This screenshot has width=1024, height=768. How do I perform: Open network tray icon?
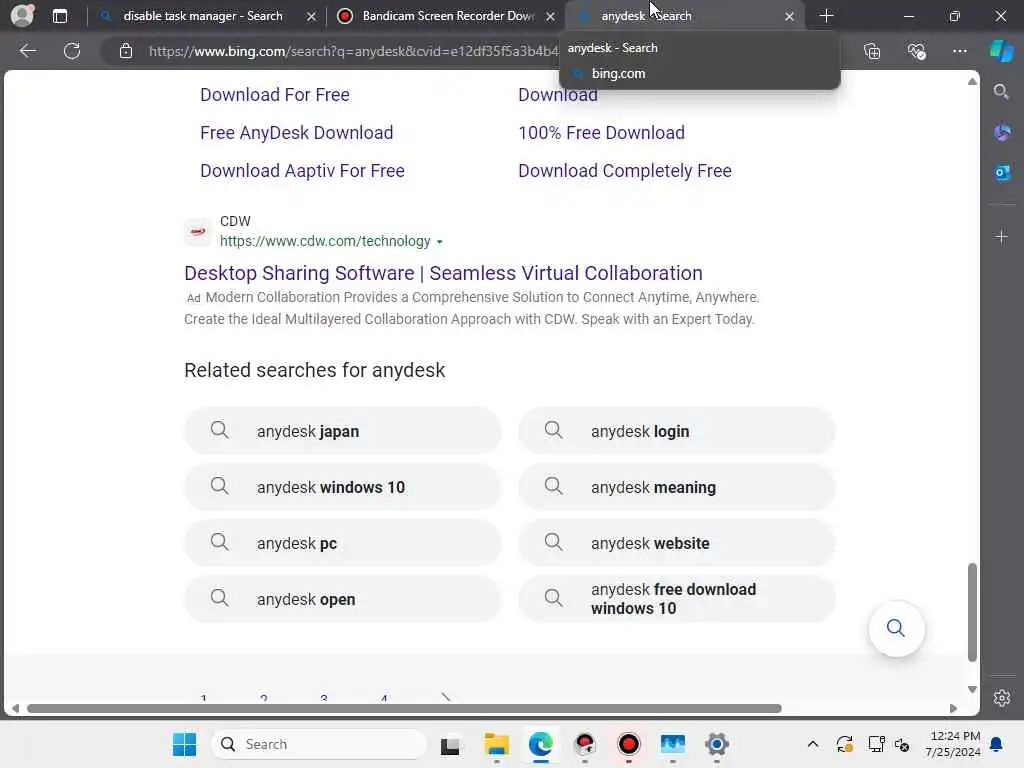pos(876,744)
